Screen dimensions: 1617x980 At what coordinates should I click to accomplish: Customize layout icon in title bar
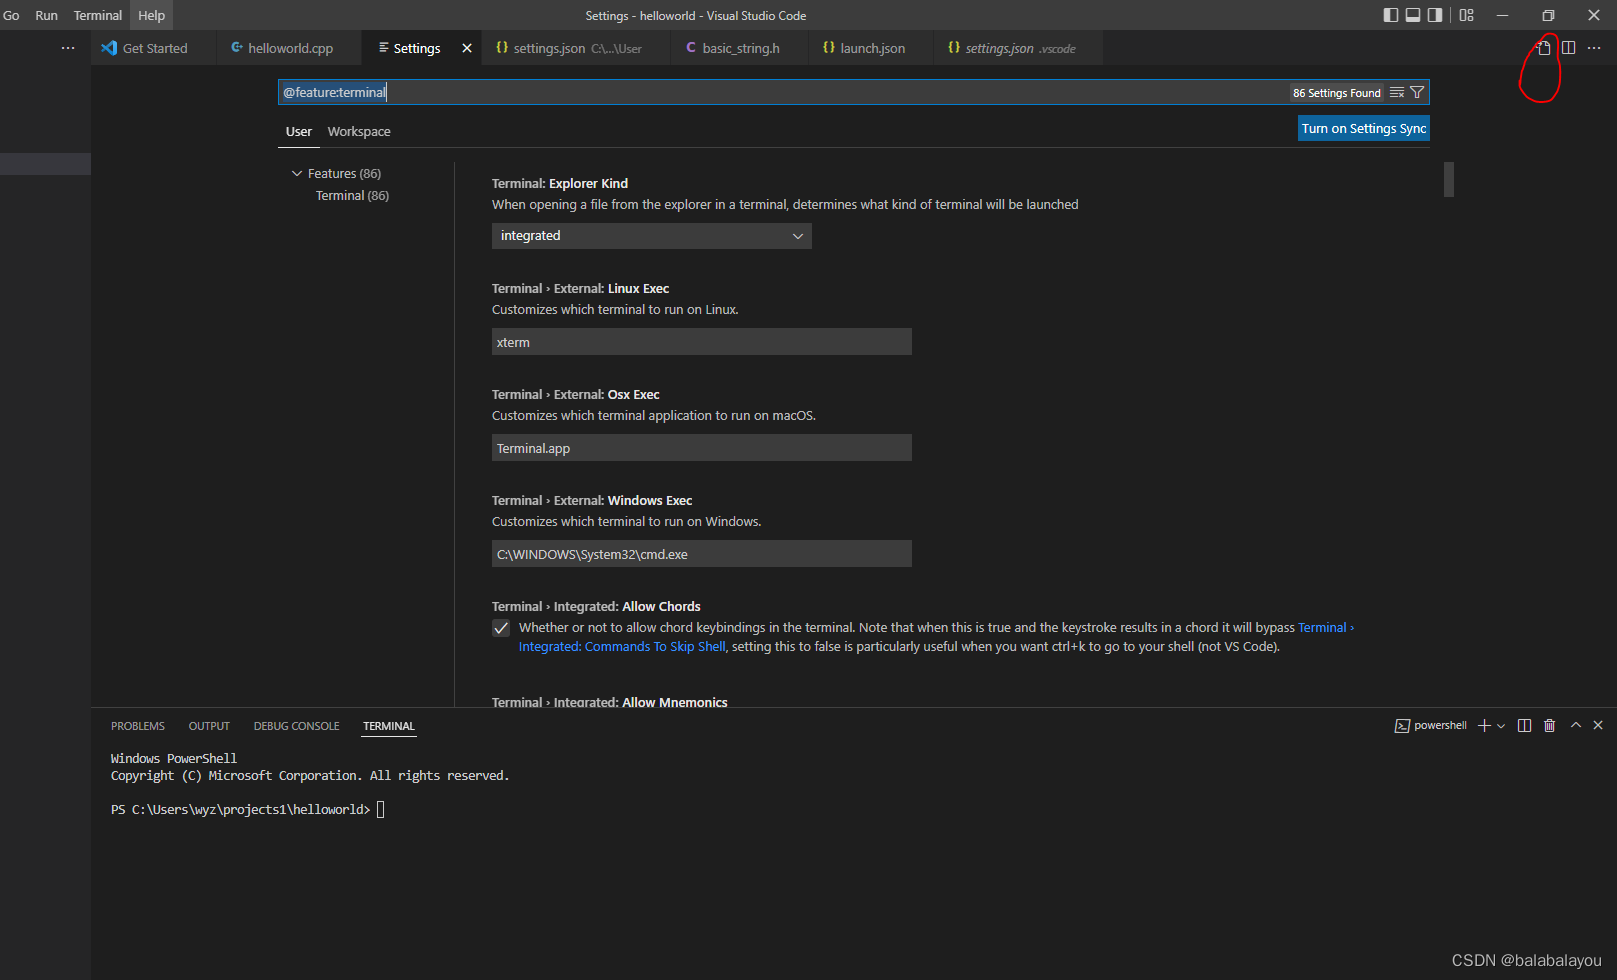point(1467,15)
